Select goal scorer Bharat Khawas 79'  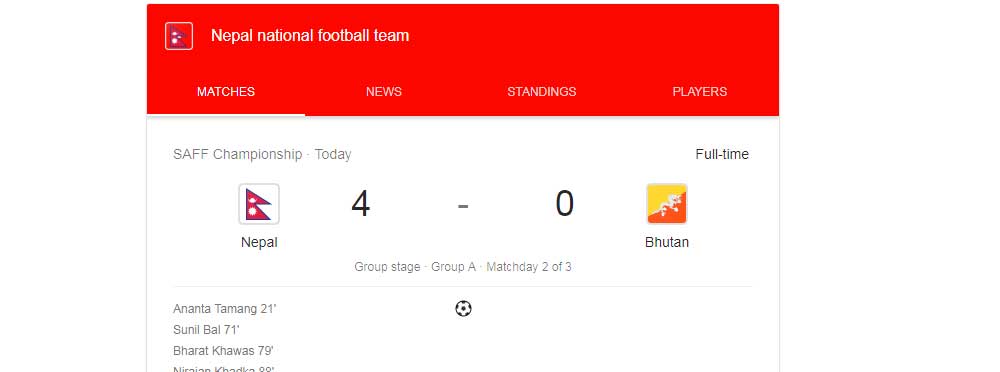(x=223, y=351)
